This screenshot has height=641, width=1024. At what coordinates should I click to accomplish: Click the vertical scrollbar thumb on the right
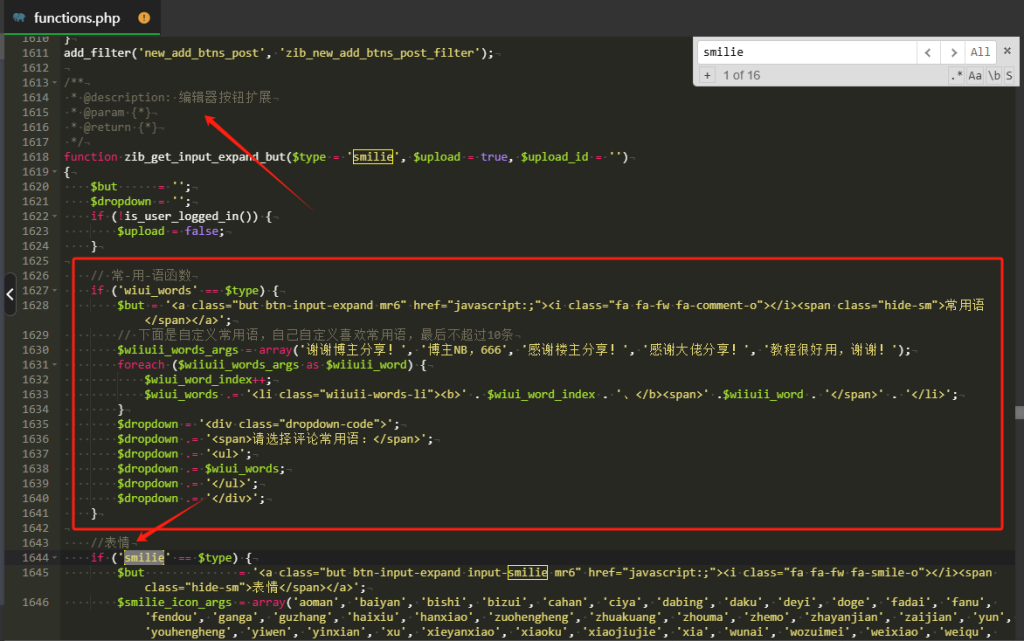click(1019, 412)
